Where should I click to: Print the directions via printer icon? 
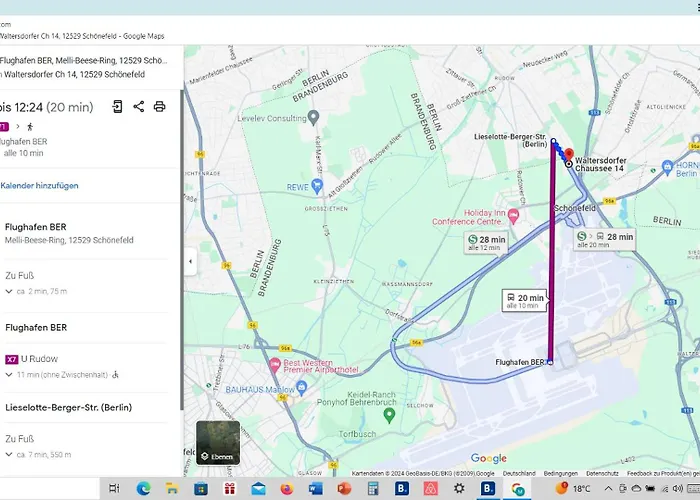tap(159, 106)
